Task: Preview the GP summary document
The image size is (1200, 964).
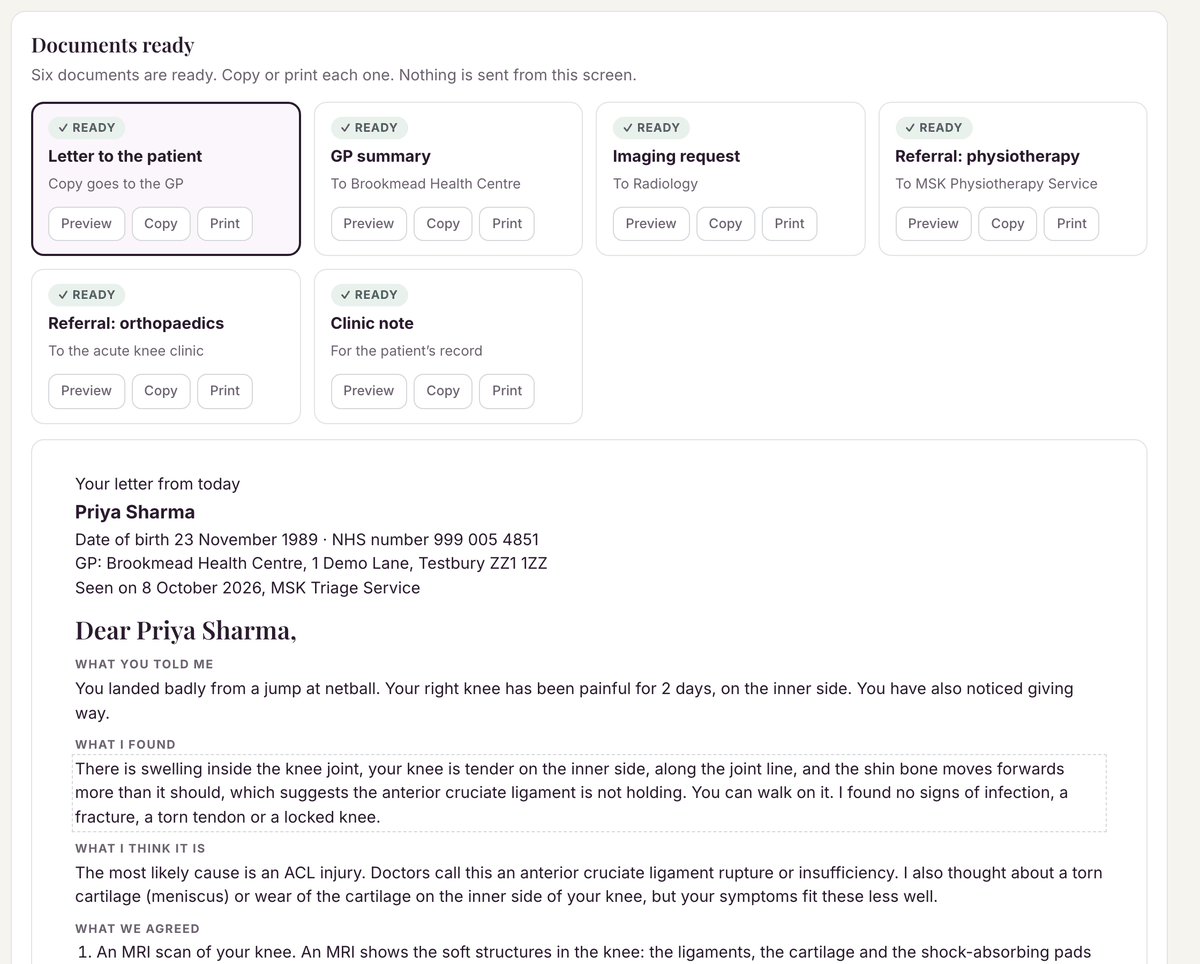Action: [368, 224]
